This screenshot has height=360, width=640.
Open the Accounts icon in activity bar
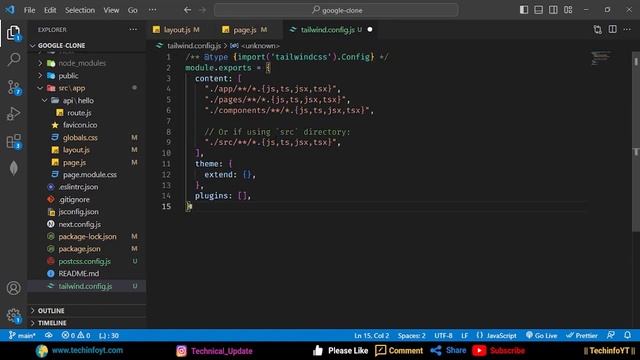pos(13,288)
